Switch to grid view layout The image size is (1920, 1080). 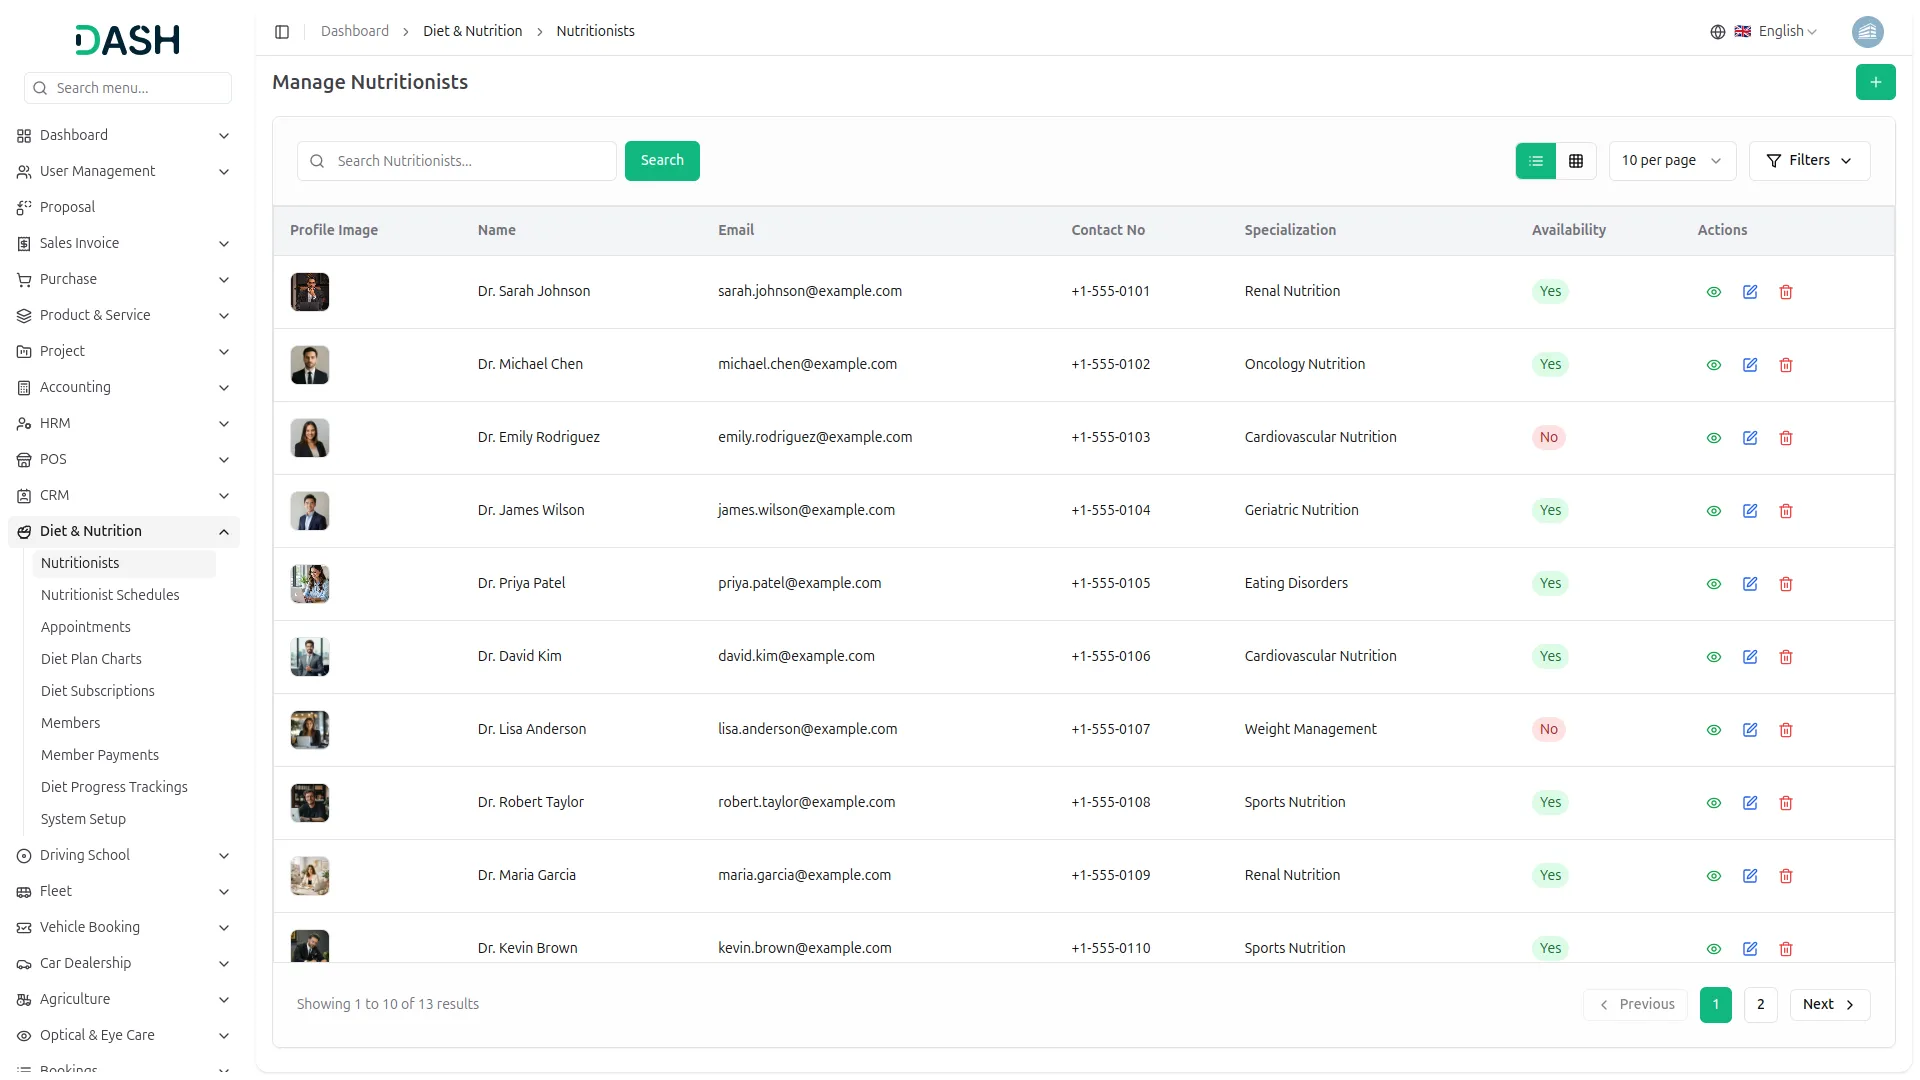coord(1576,161)
